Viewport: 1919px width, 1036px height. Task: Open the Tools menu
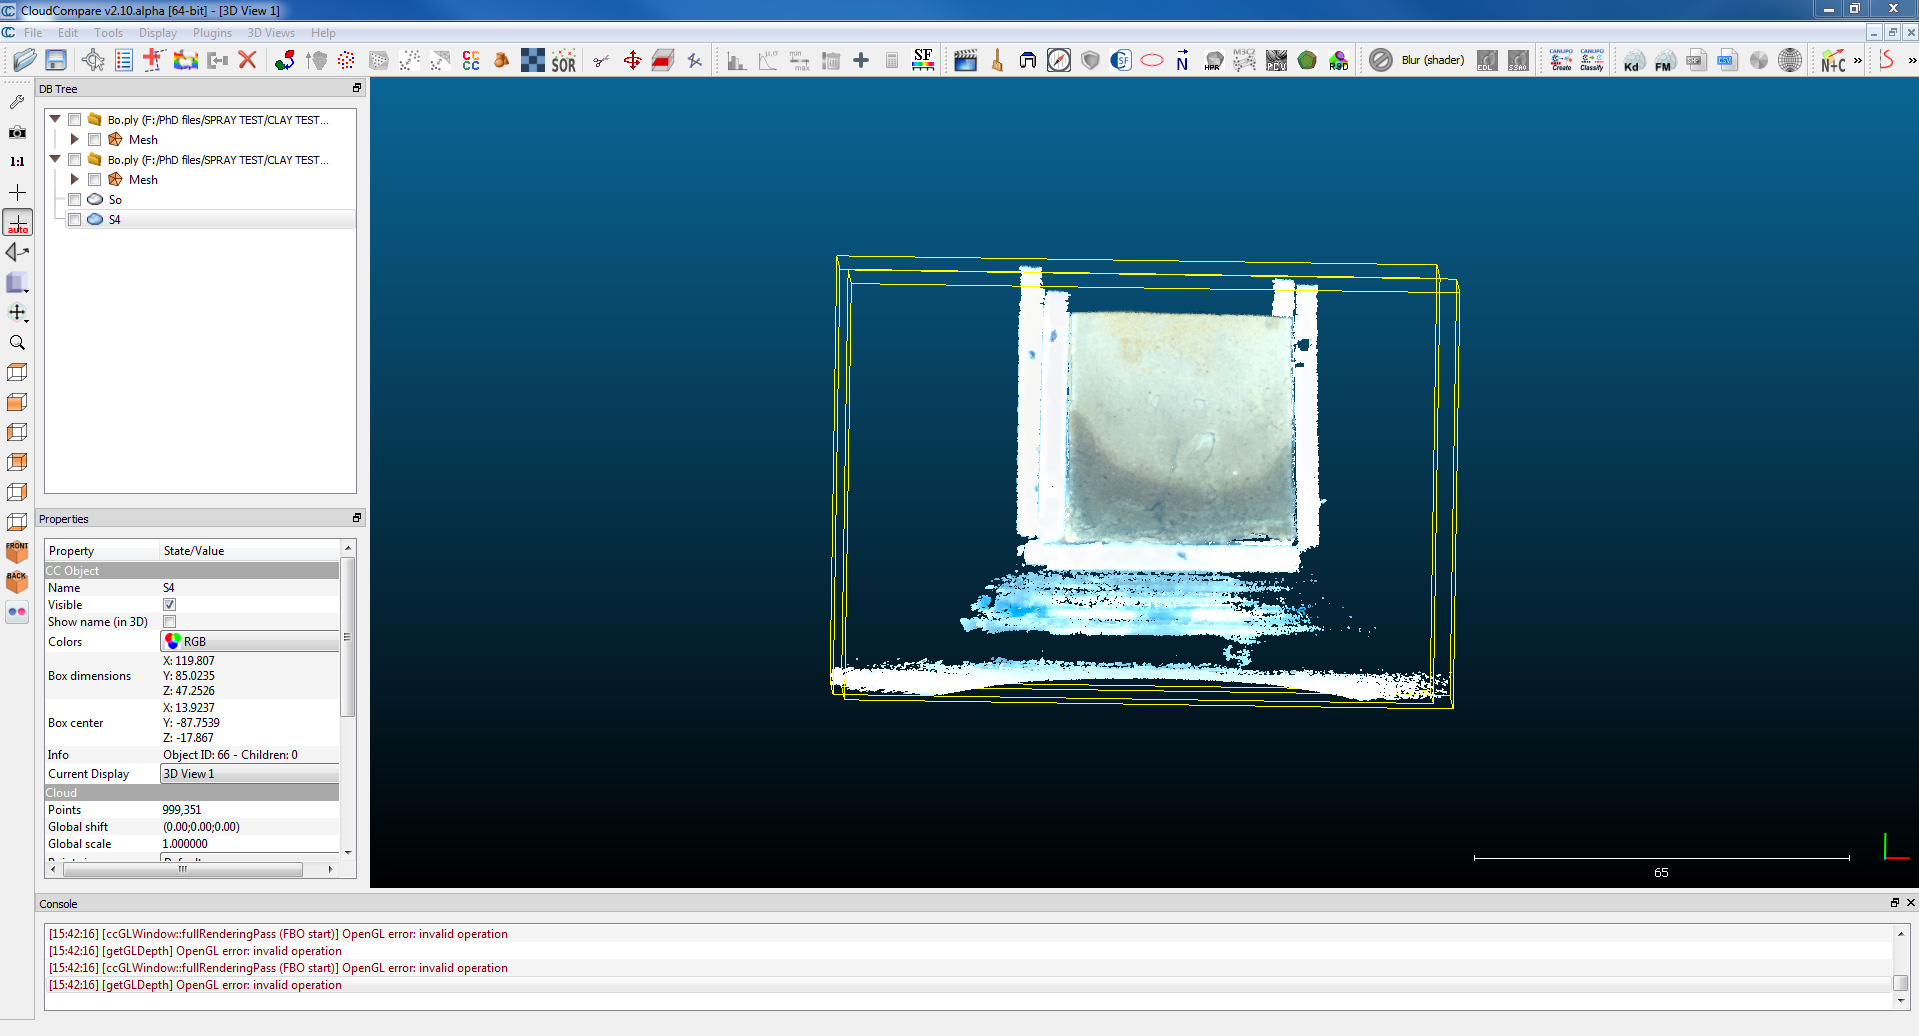click(109, 33)
